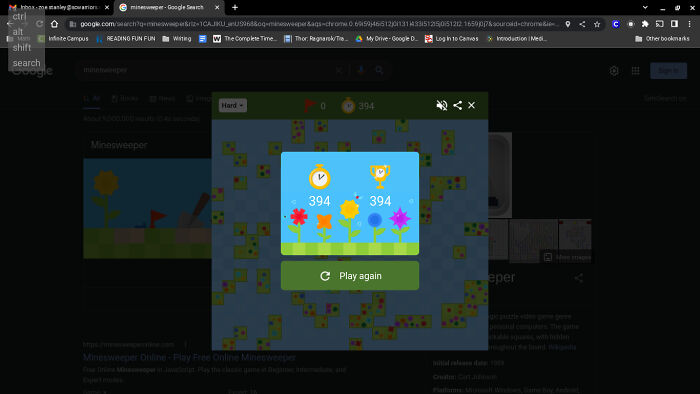
Task: Switch to the Inbox Gmail tab
Action: (58, 7)
